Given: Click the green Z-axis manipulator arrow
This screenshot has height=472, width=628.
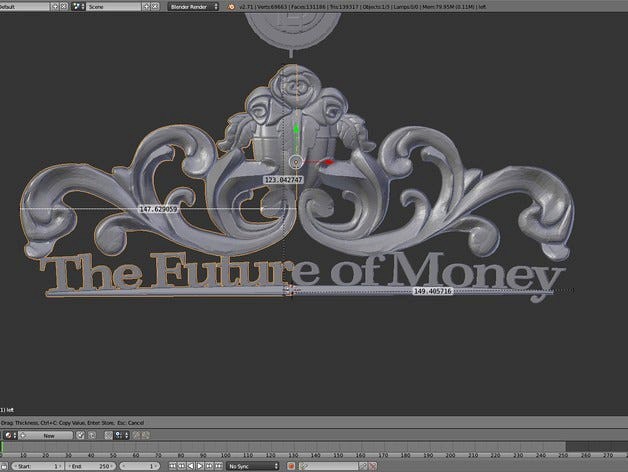Looking at the screenshot, I should coord(297,129).
